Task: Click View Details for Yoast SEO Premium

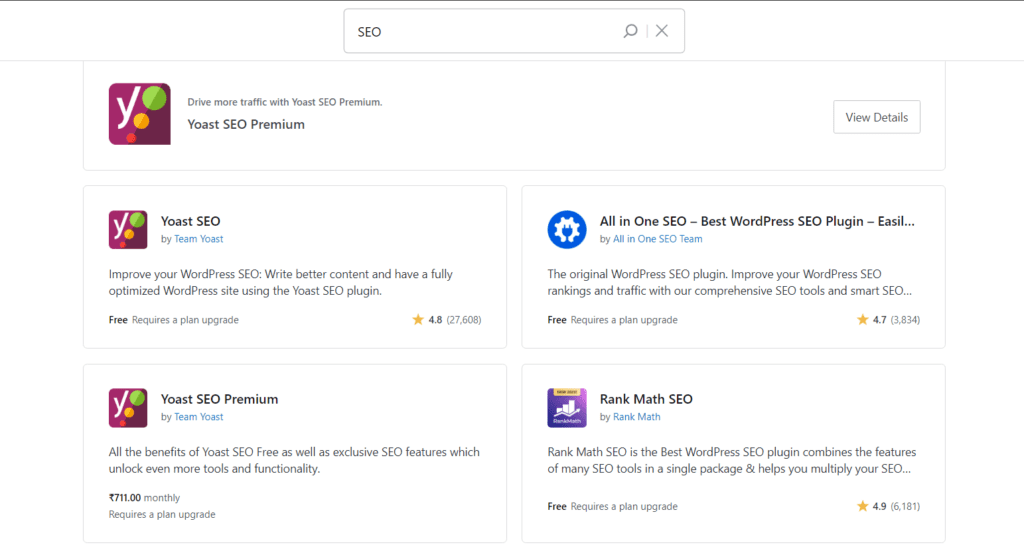Action: pyautogui.click(x=876, y=117)
